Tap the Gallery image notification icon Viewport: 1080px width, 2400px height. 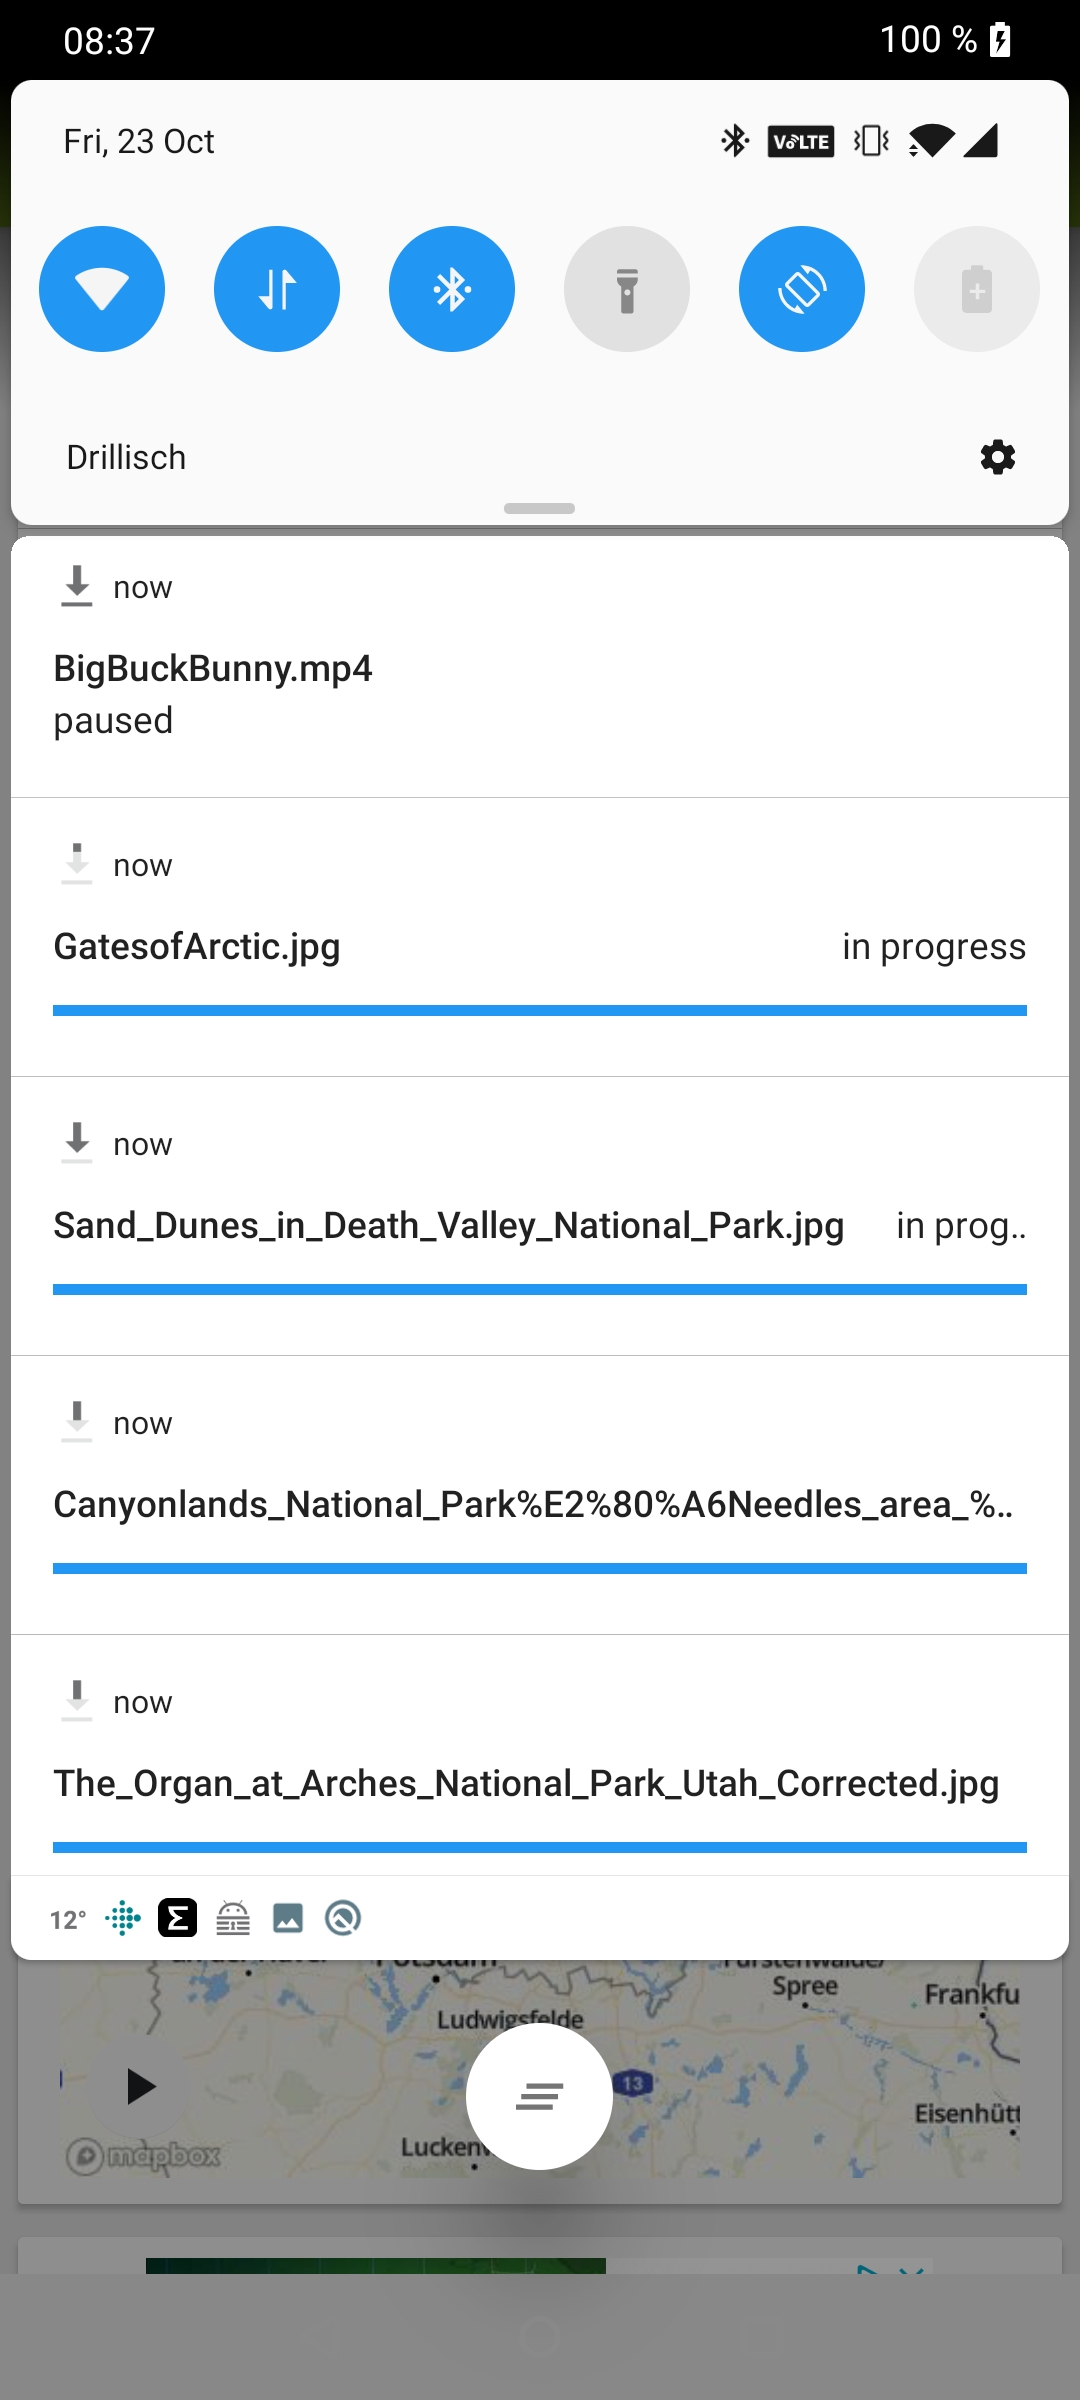click(288, 1918)
